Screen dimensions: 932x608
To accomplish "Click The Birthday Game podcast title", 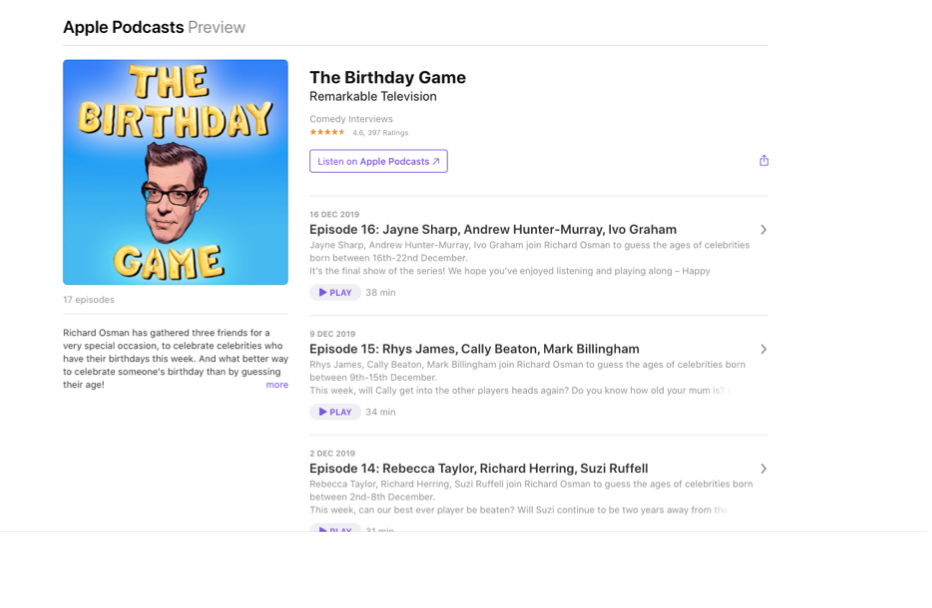I will [x=388, y=77].
